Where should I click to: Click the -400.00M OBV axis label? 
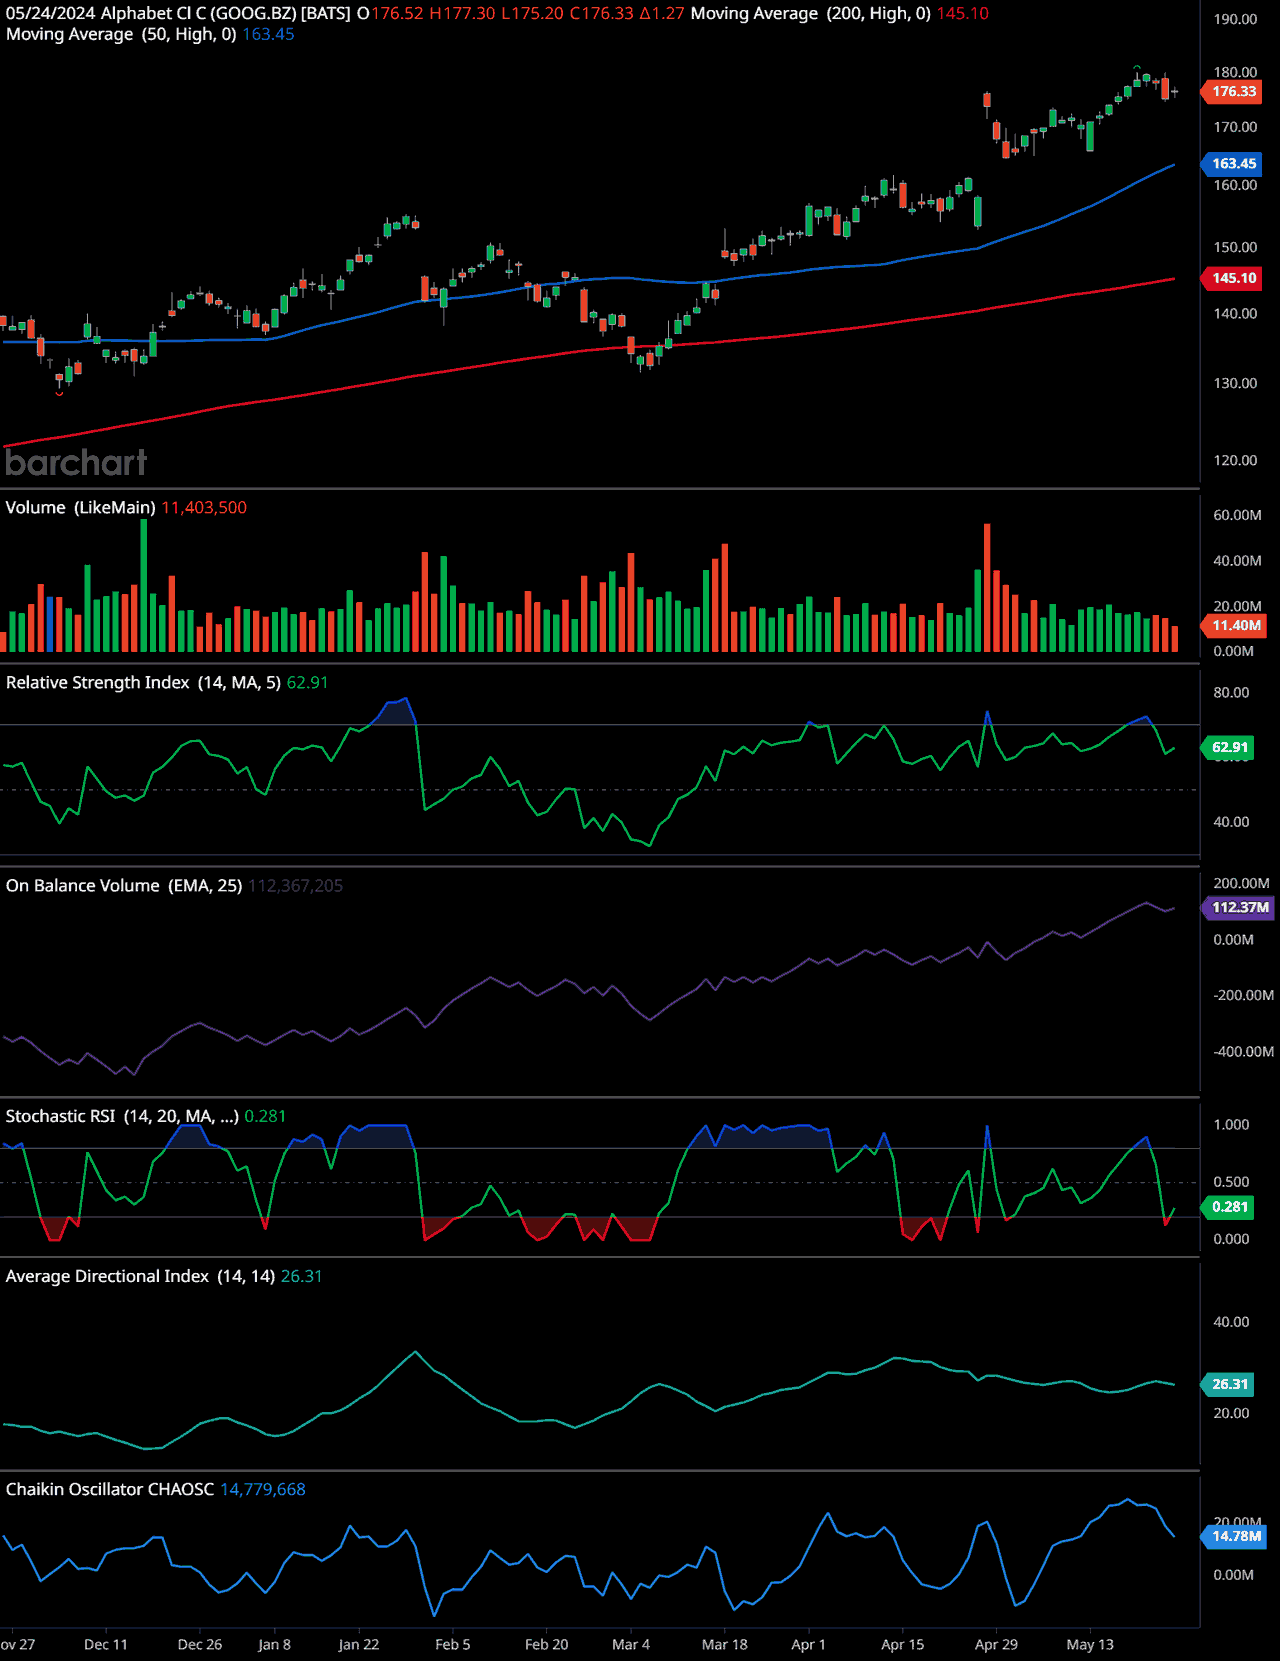tap(1243, 1051)
